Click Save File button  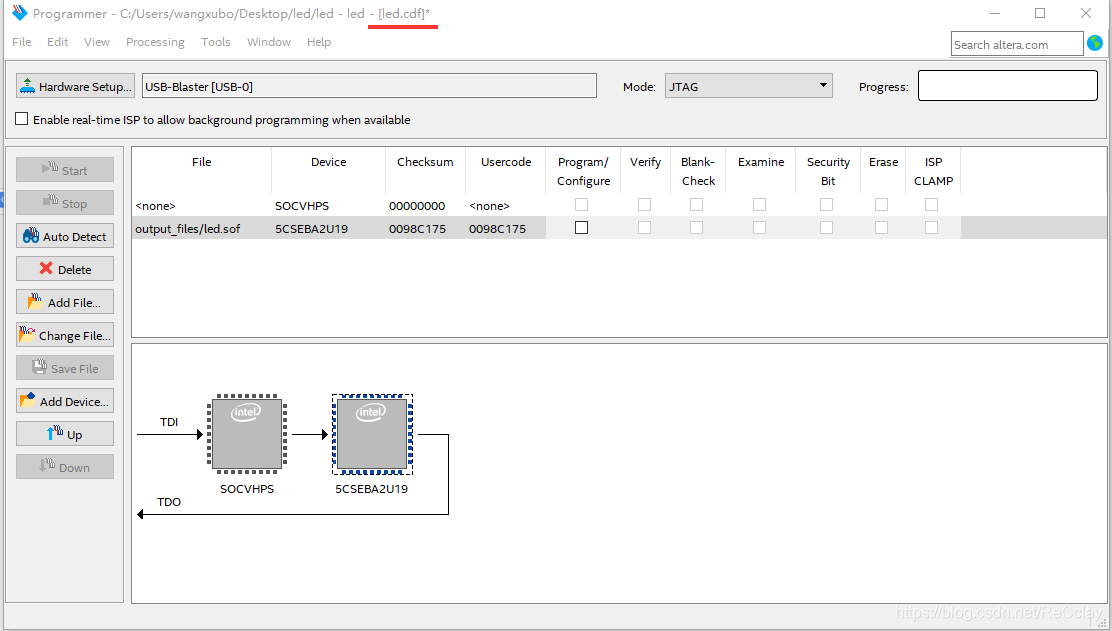pos(65,368)
